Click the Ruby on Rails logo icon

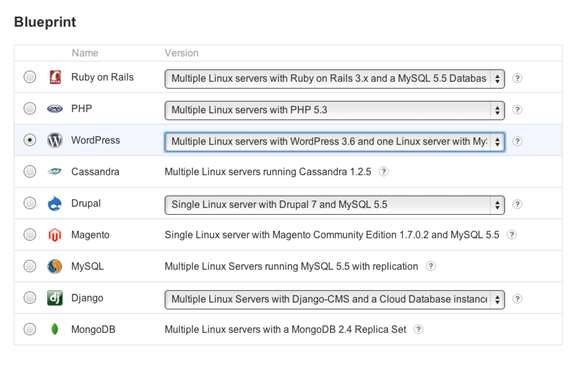(55, 77)
